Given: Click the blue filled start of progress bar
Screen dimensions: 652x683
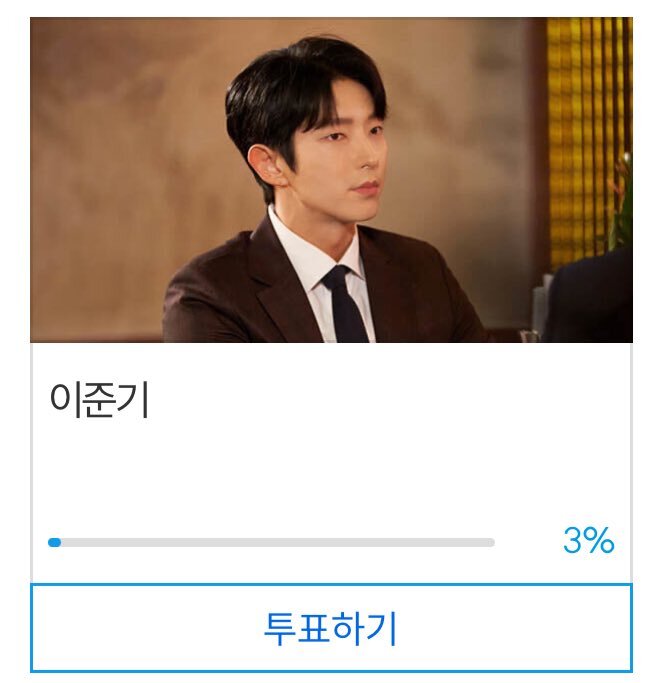Looking at the screenshot, I should [54, 542].
